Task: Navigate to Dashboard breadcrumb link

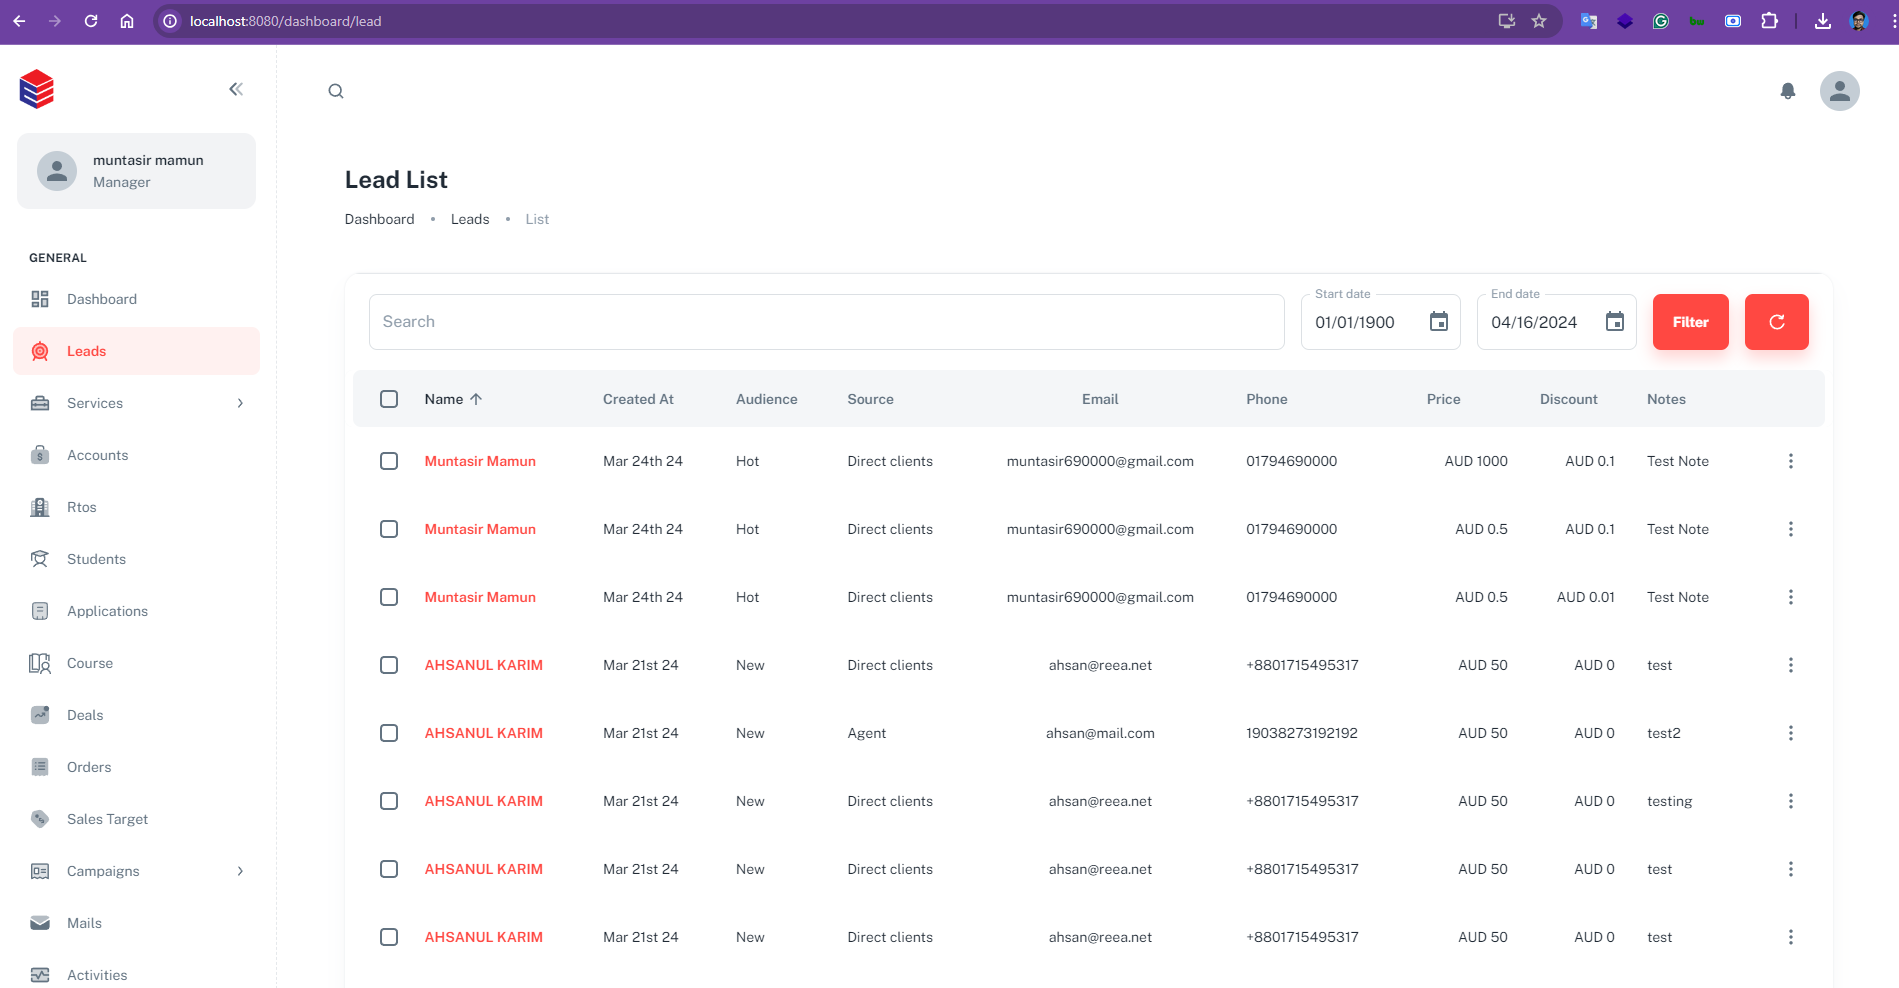Action: pyautogui.click(x=379, y=219)
